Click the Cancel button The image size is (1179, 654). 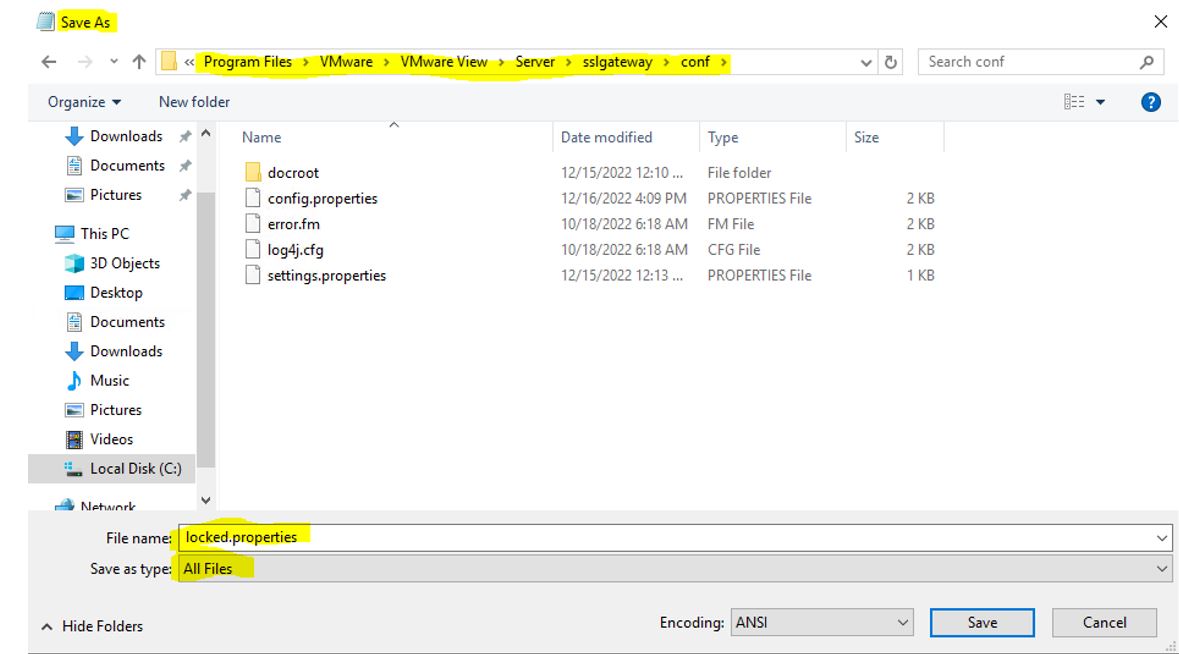[x=1104, y=622]
